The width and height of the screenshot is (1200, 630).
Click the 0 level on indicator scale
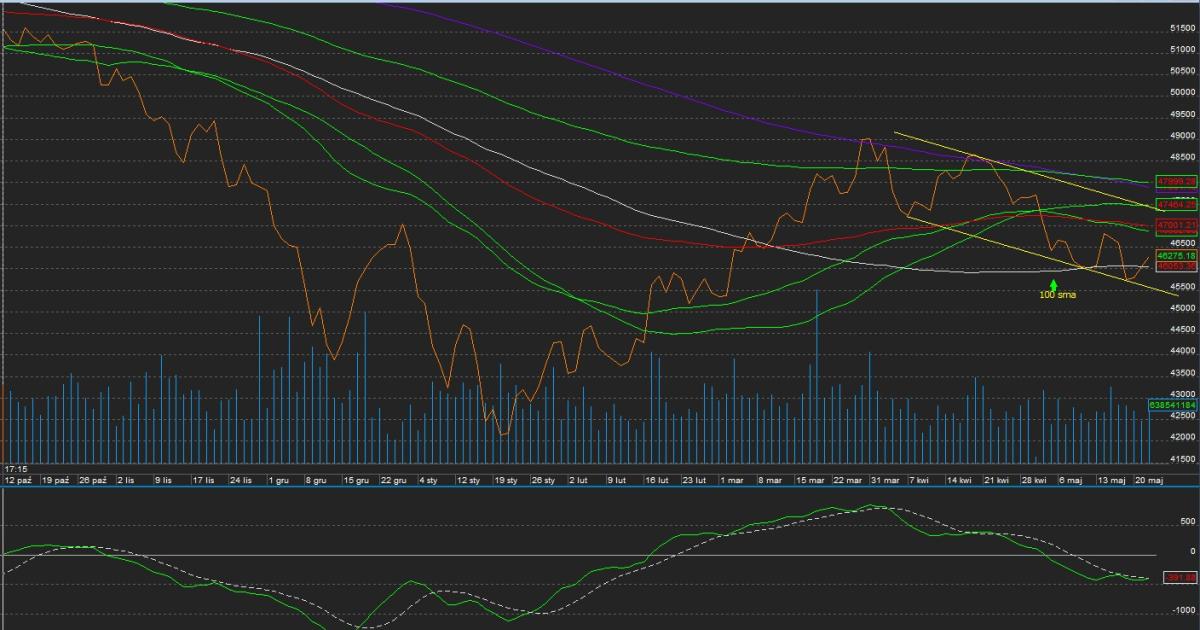pyautogui.click(x=1190, y=551)
